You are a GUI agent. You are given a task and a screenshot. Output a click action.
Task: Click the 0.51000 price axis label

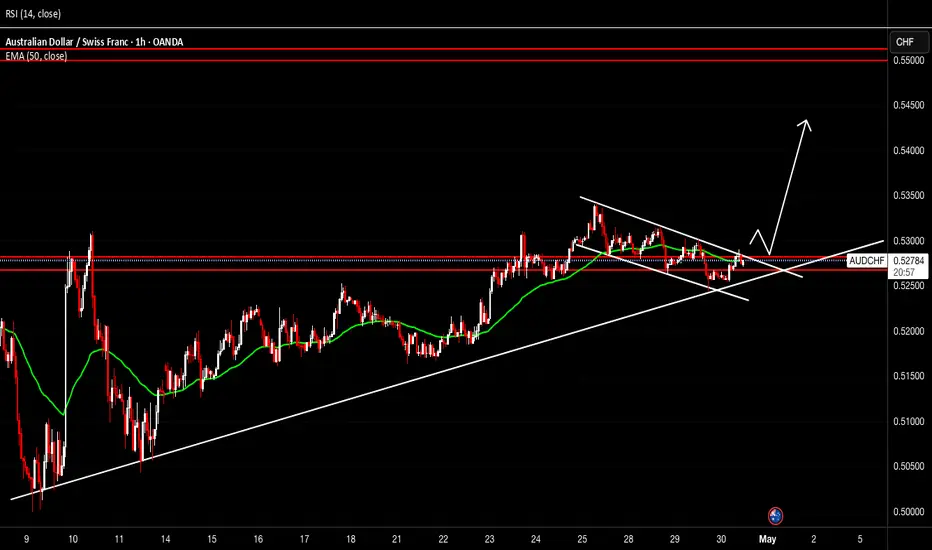[x=908, y=422]
